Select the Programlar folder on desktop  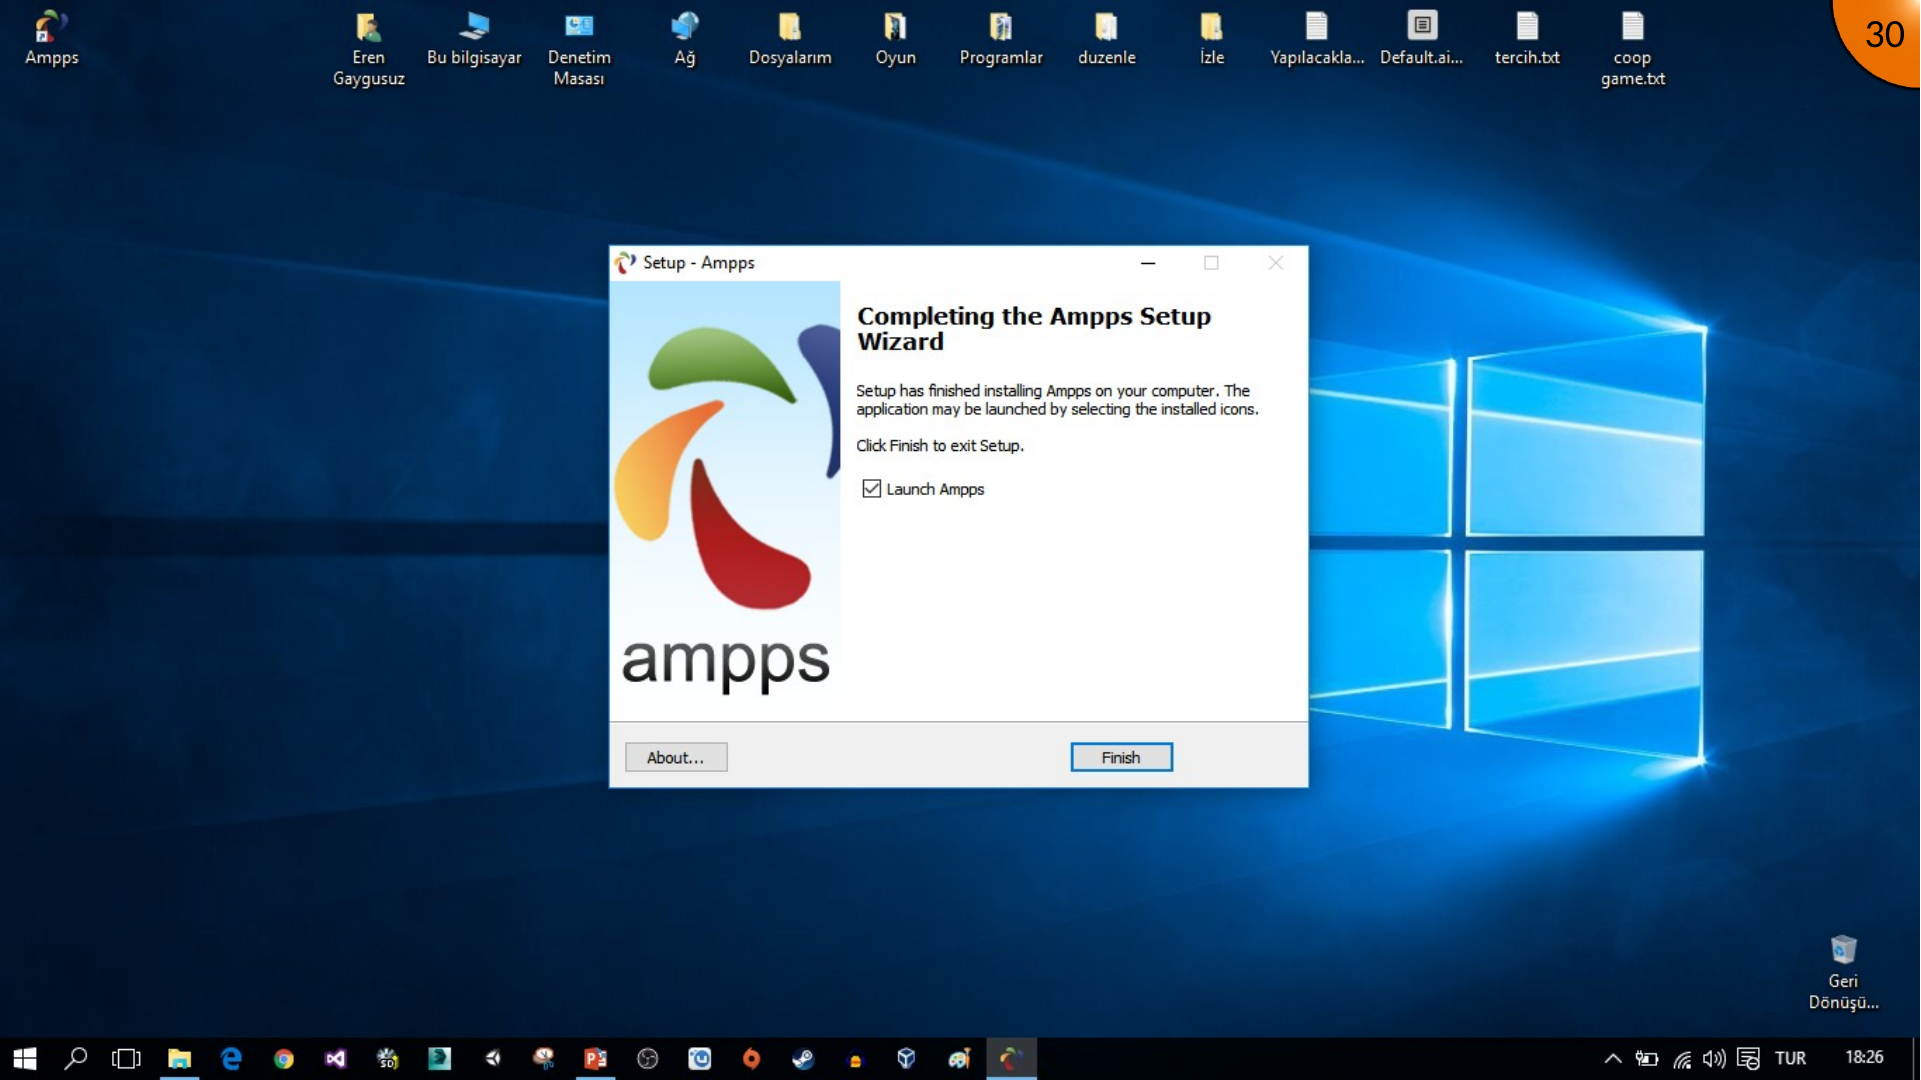(1001, 39)
